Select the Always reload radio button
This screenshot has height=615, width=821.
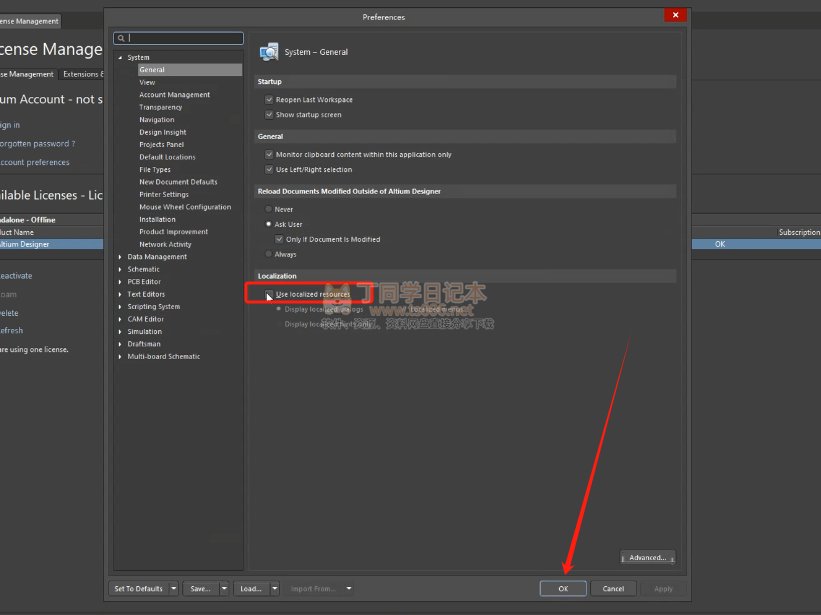click(269, 254)
